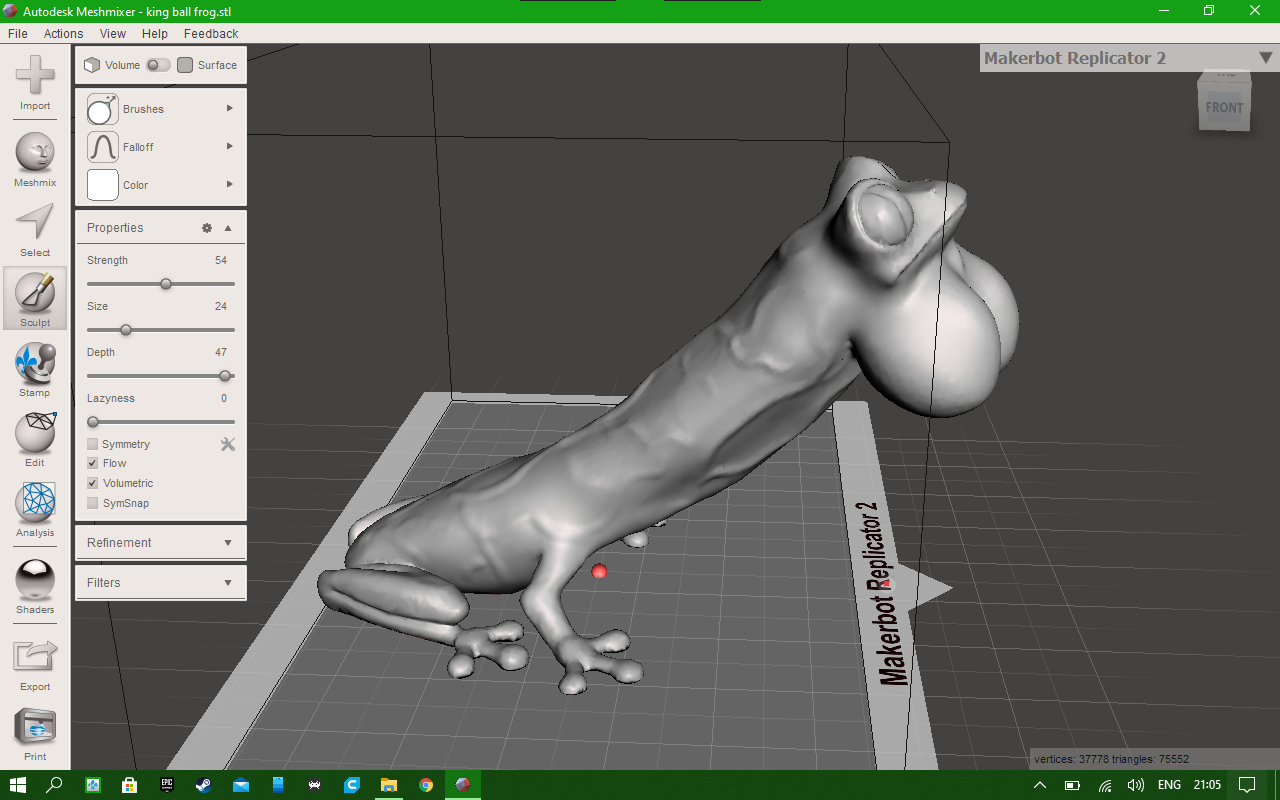Click the ENG language indicator
Viewport: 1280px width, 800px height.
tap(1169, 785)
